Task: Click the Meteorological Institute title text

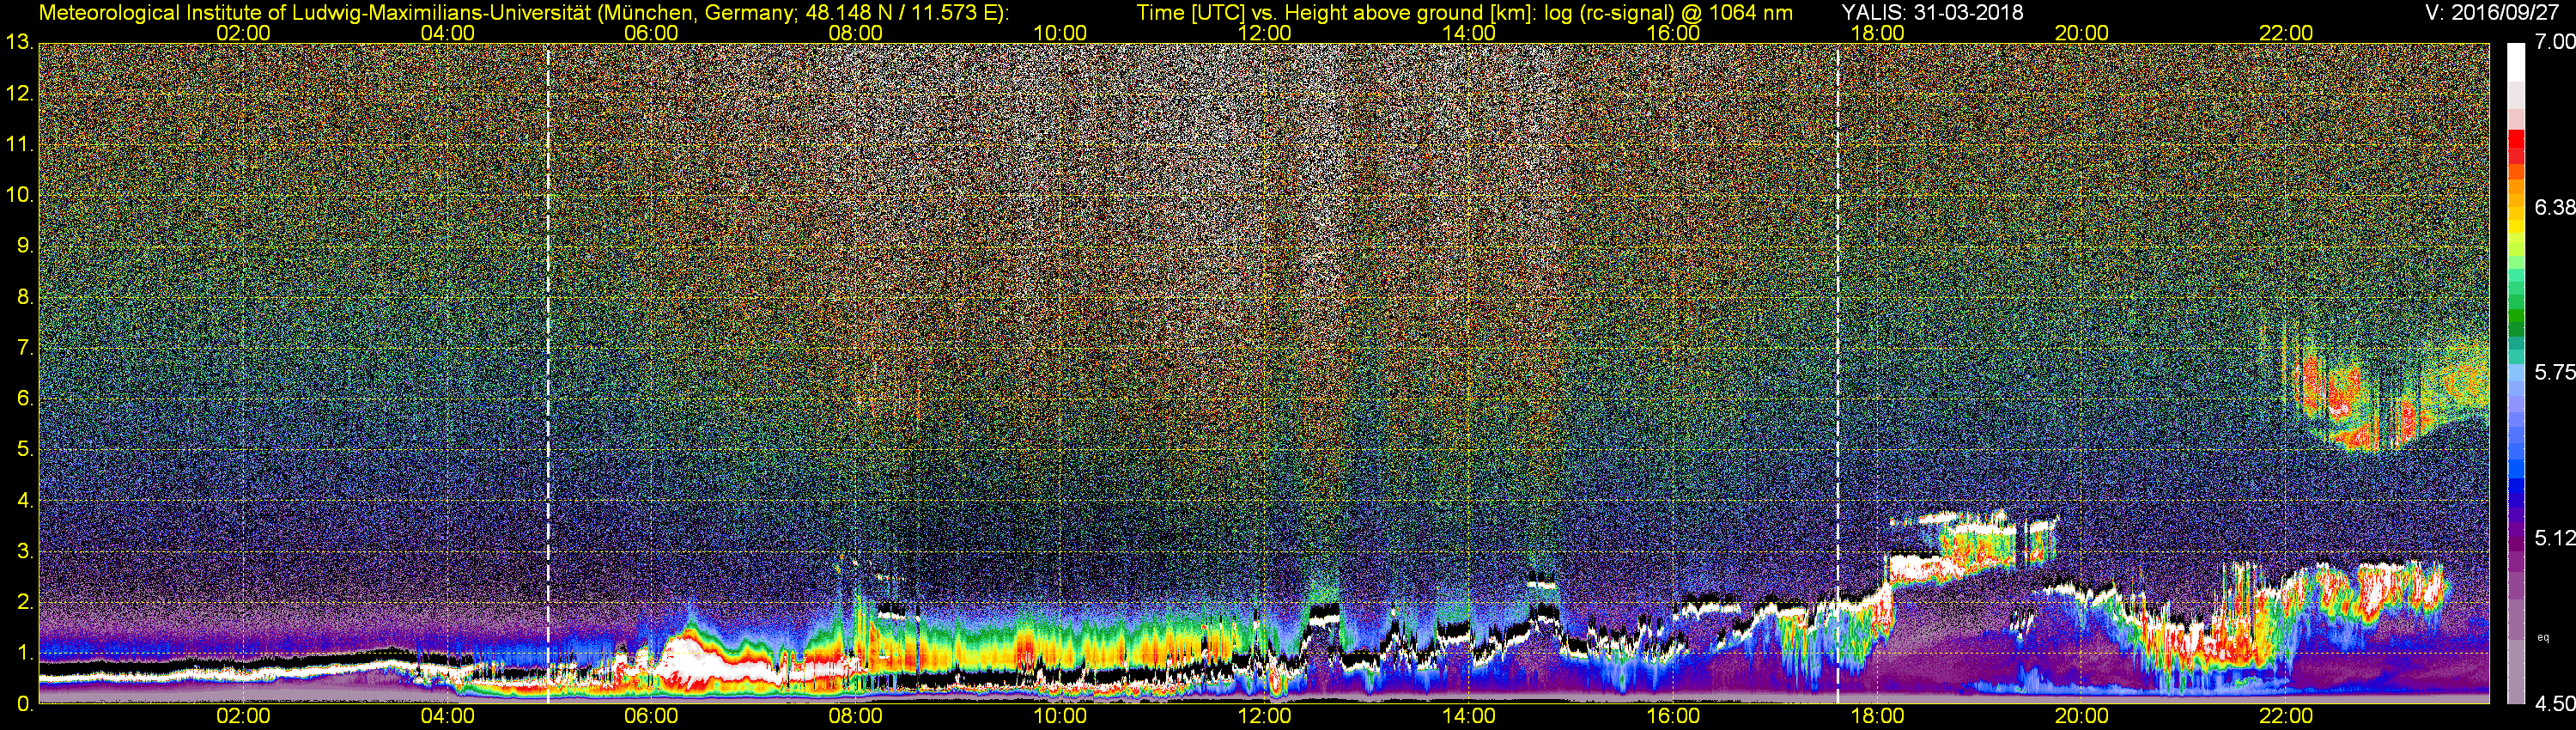Action: (523, 12)
